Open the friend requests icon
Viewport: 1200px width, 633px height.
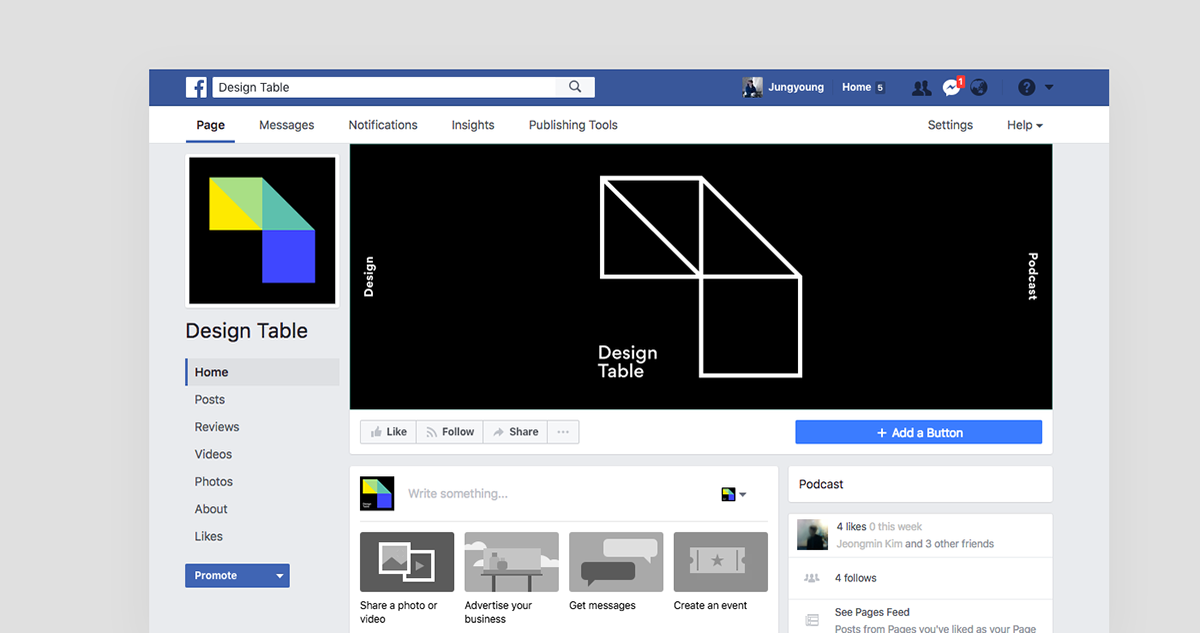pos(921,88)
